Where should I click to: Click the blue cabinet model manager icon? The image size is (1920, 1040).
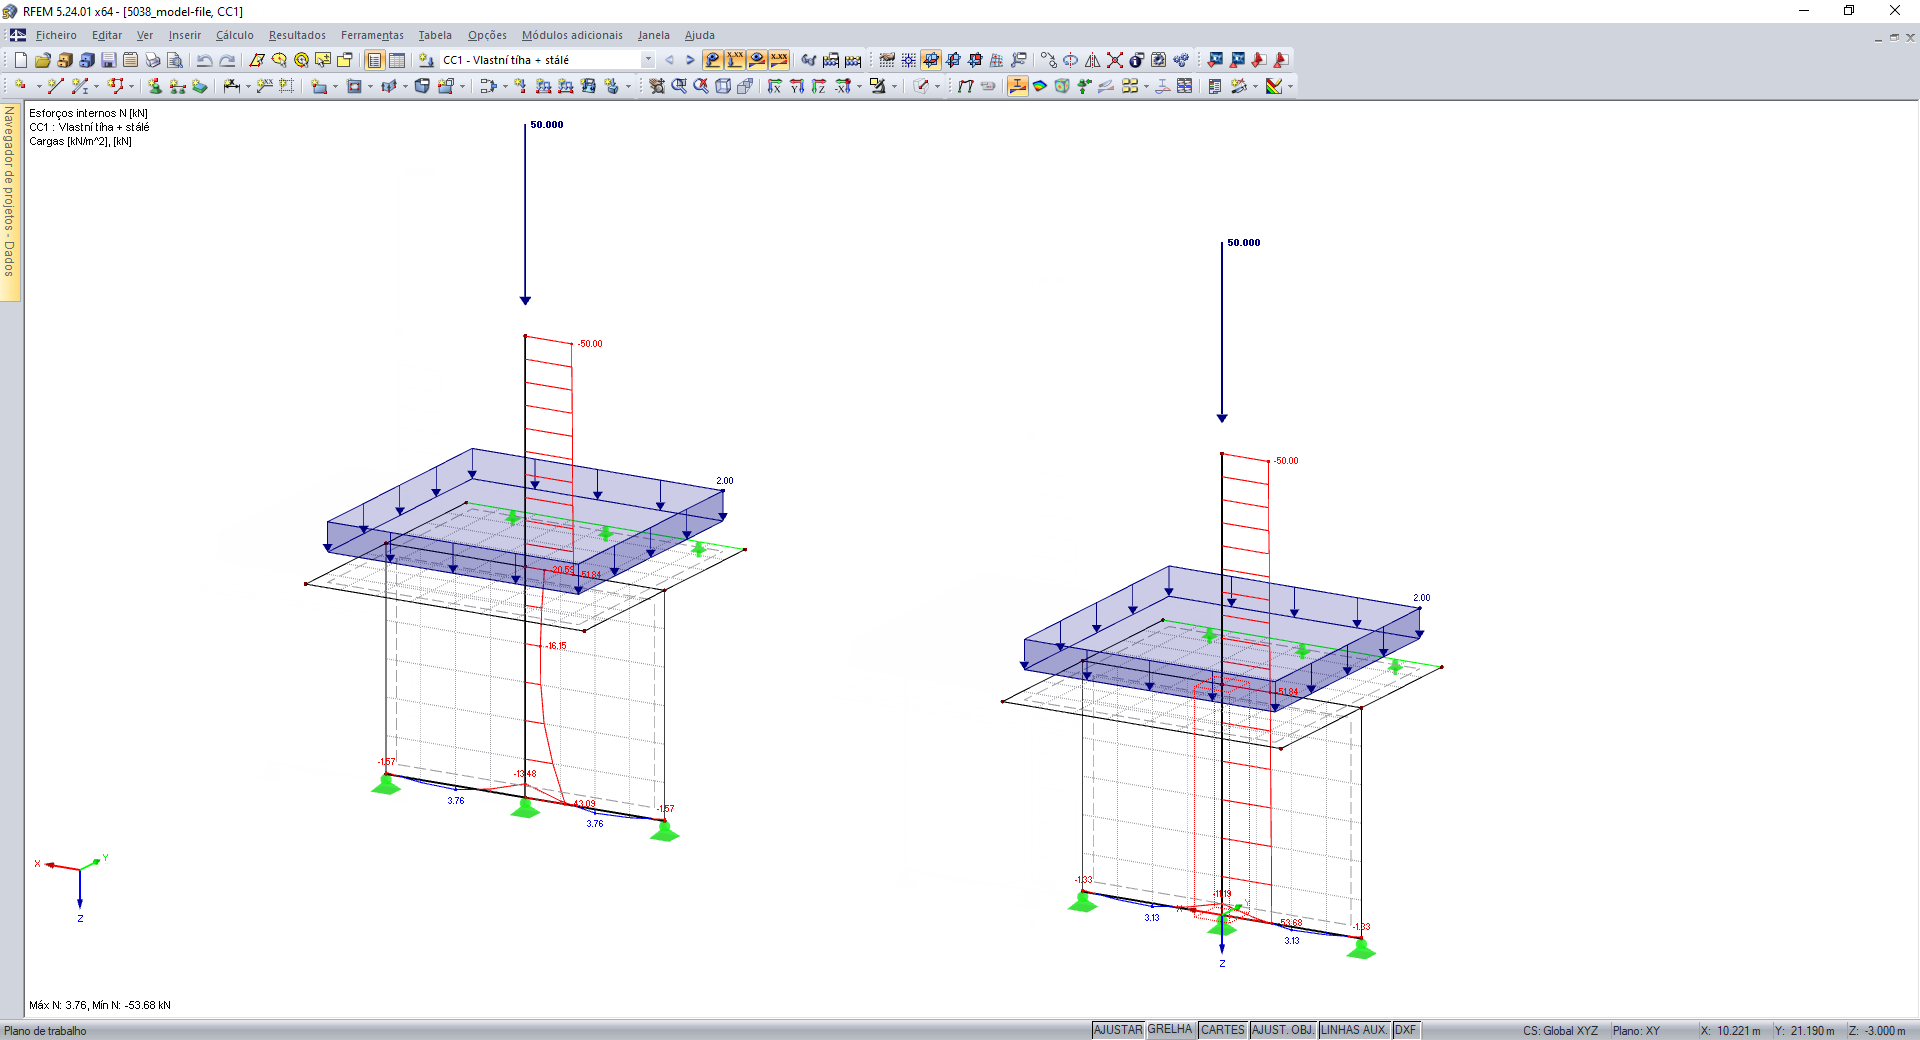click(x=87, y=60)
